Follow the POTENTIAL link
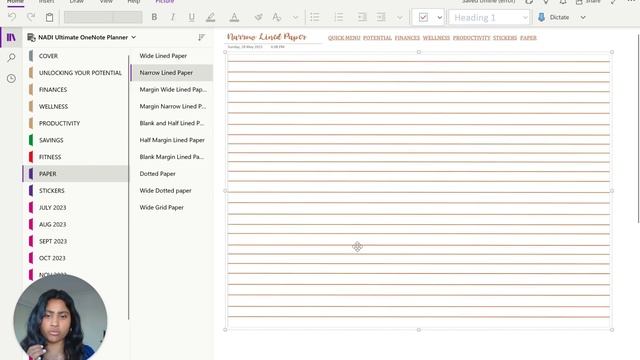640x360 pixels. 377,38
